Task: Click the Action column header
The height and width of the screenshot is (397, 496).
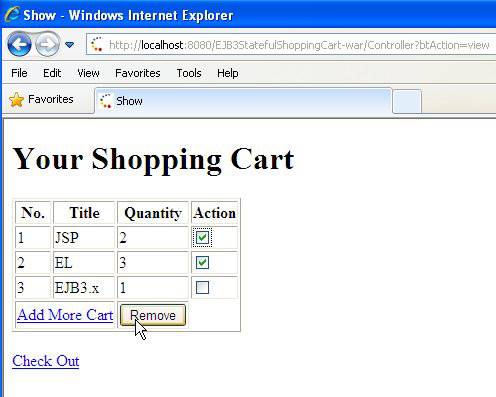Action: 215,213
